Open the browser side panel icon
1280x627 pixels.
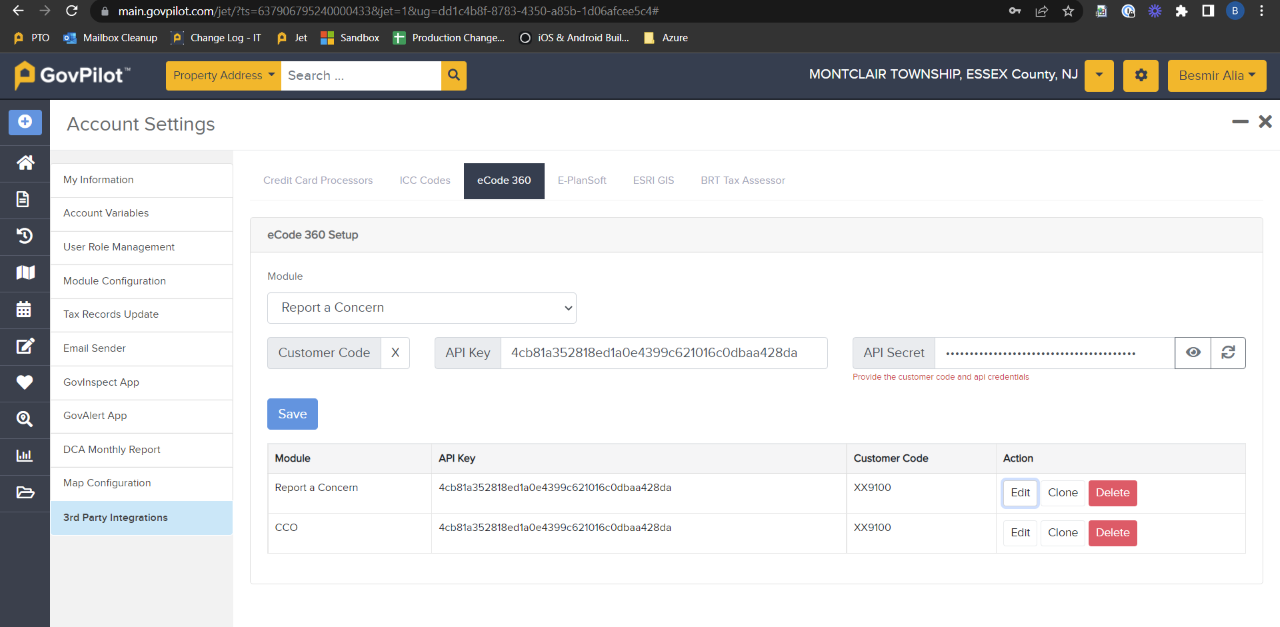[x=1208, y=11]
